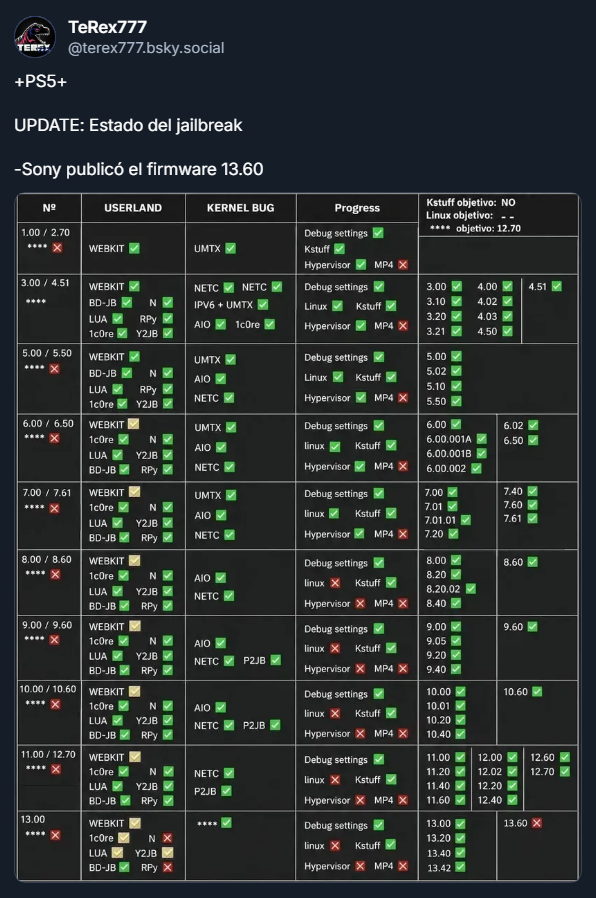This screenshot has width=596, height=898.
Task: Click the TeRex777 display name
Action: (x=107, y=27)
